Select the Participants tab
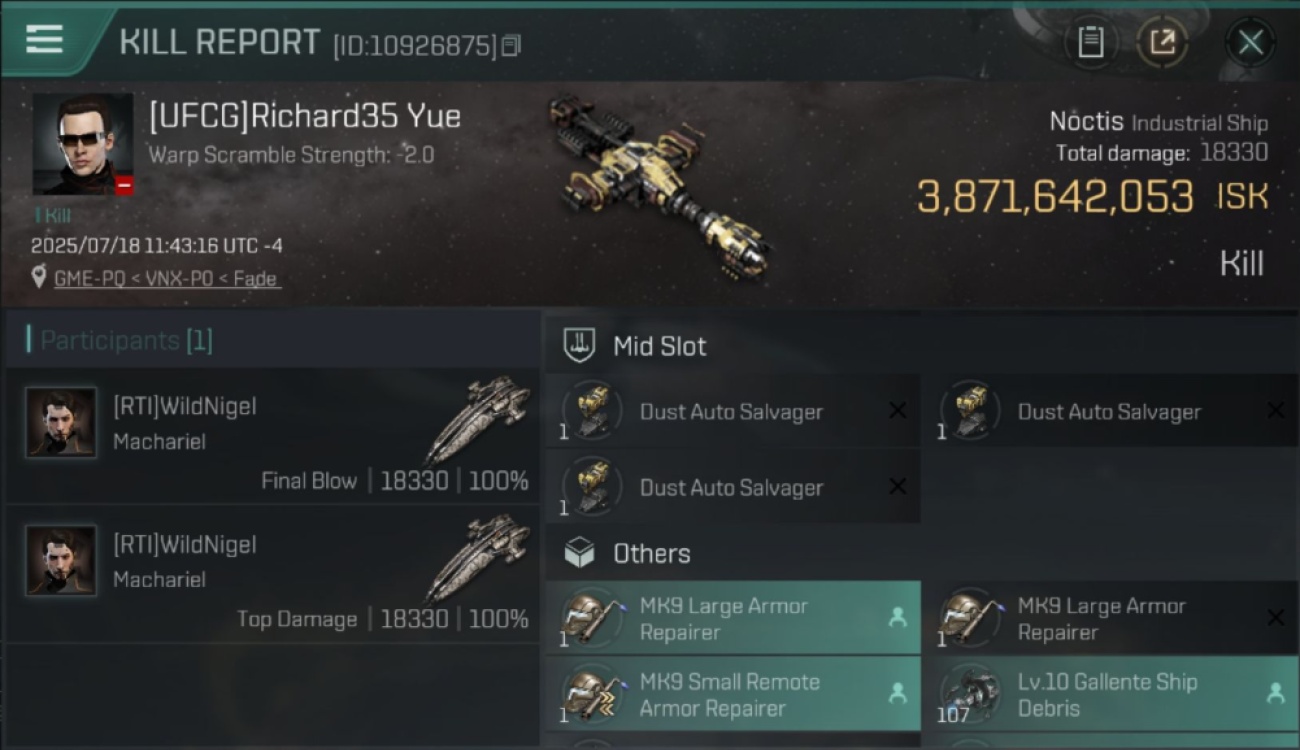The image size is (1300, 750). pyautogui.click(x=120, y=340)
